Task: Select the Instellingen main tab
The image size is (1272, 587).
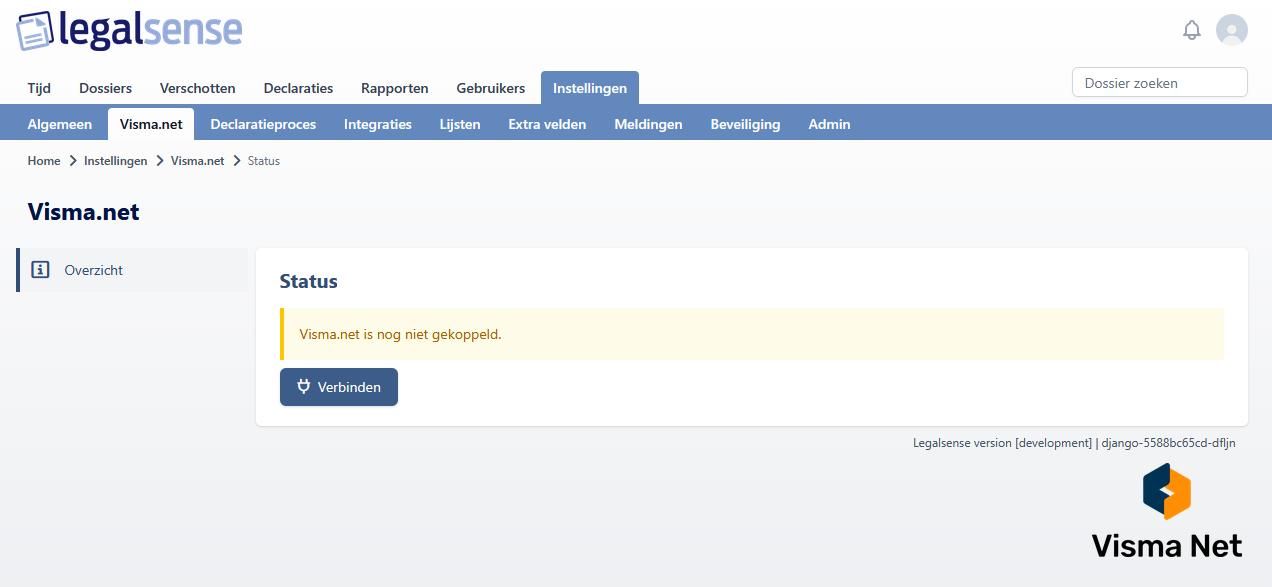Action: pyautogui.click(x=590, y=88)
